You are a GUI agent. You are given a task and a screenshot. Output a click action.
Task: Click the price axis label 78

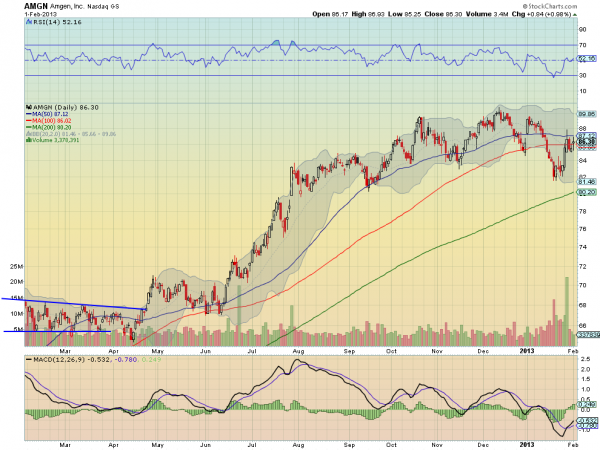click(x=583, y=211)
